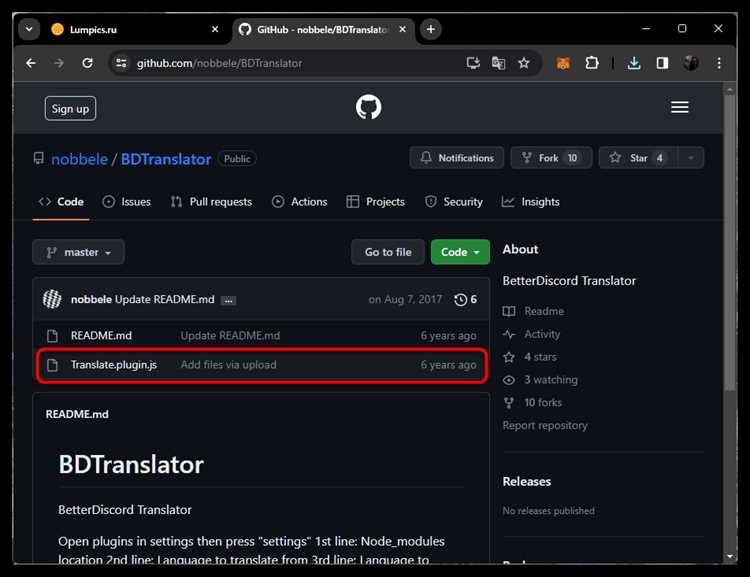Image resolution: width=750 pixels, height=577 pixels.
Task: Click nobbele's commit avatar
Action: point(52,300)
